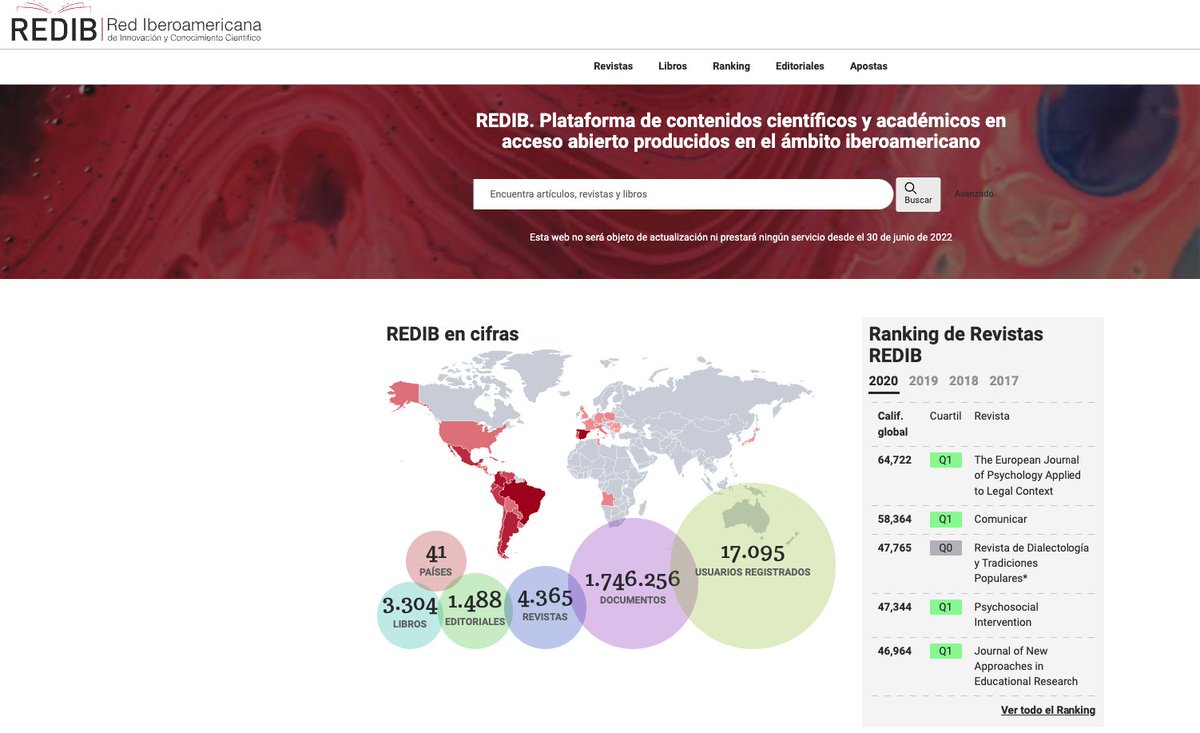Switch to the 2018 ranking tab
Image resolution: width=1200 pixels, height=733 pixels.
(963, 381)
